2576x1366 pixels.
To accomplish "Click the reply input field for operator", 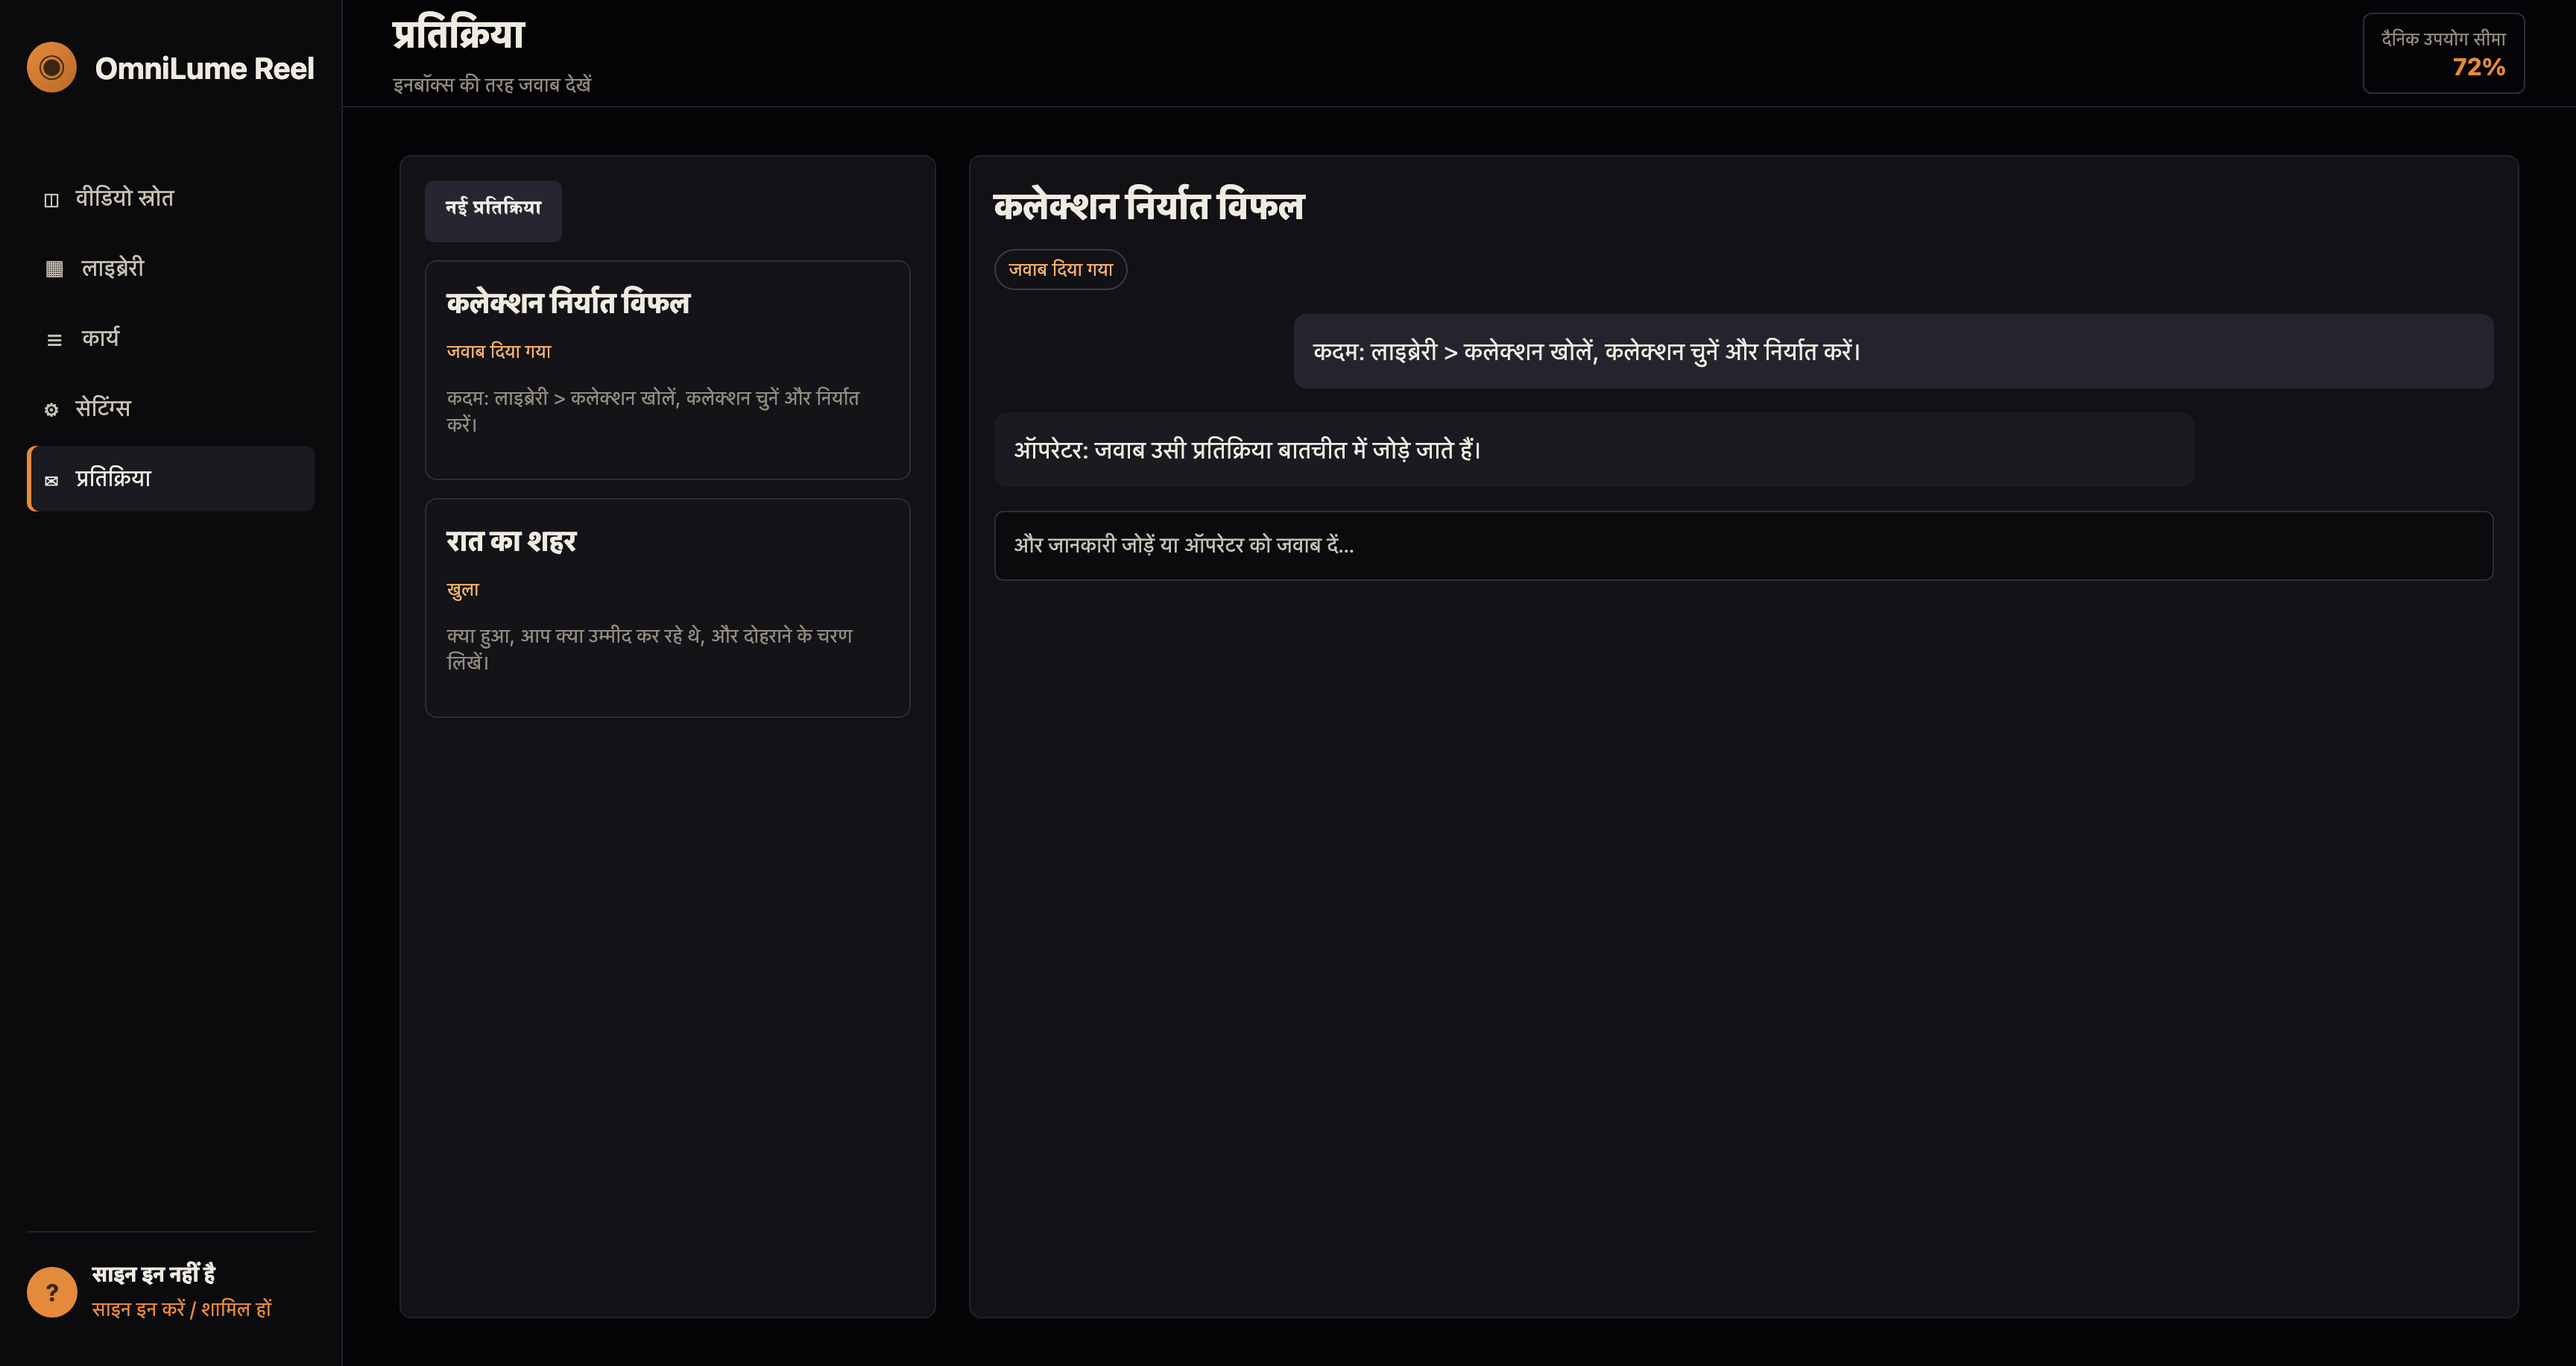I will coord(1743,545).
